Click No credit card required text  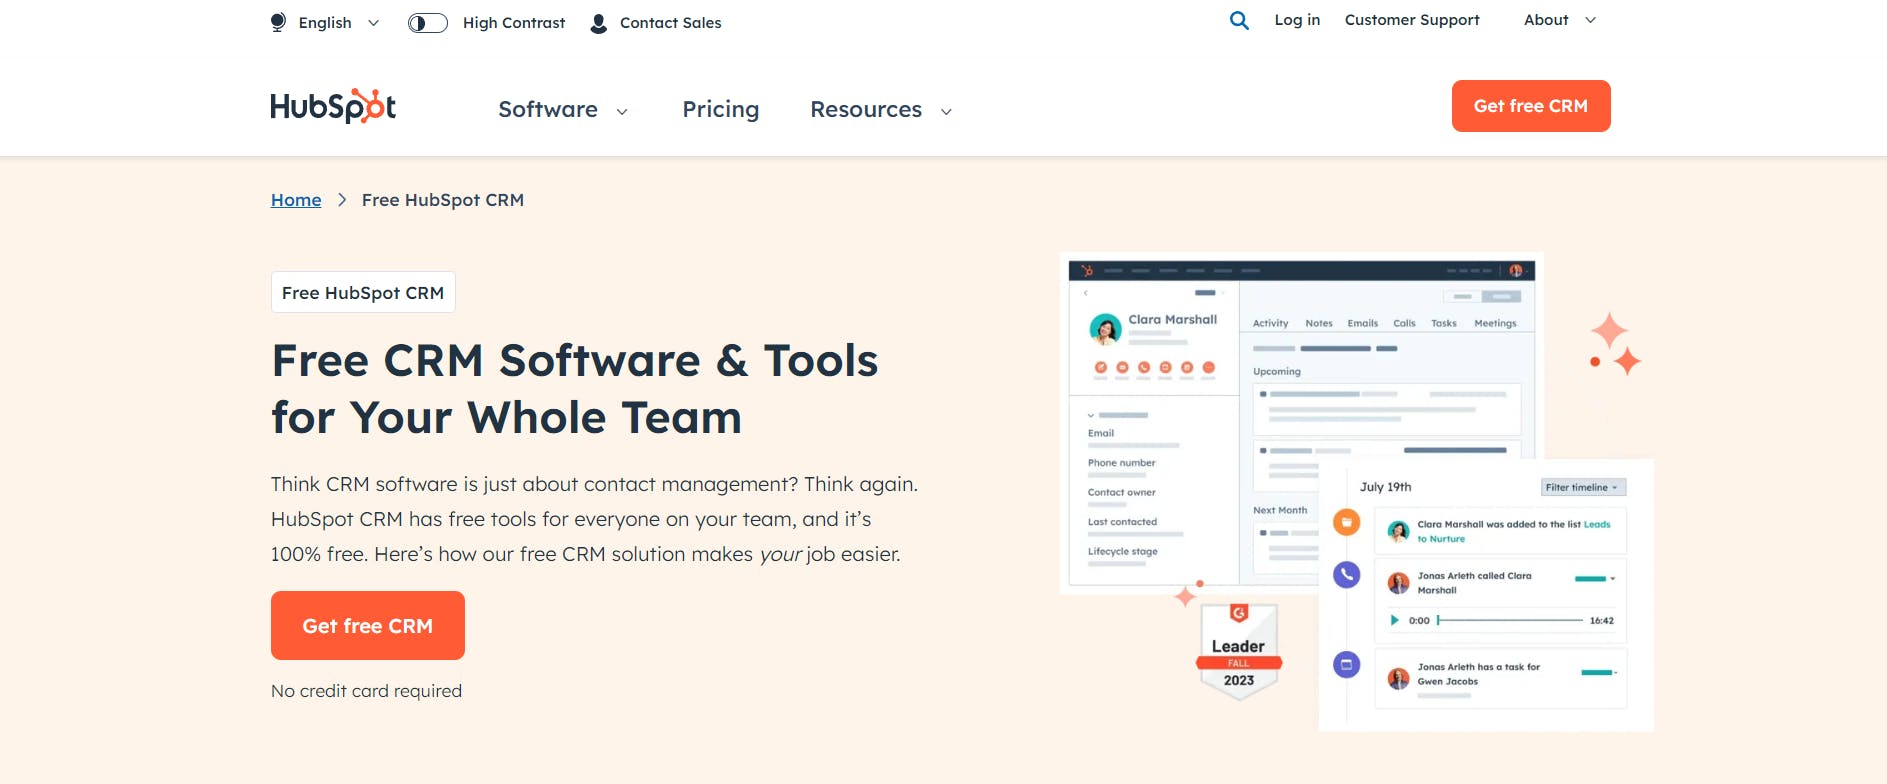coord(366,691)
